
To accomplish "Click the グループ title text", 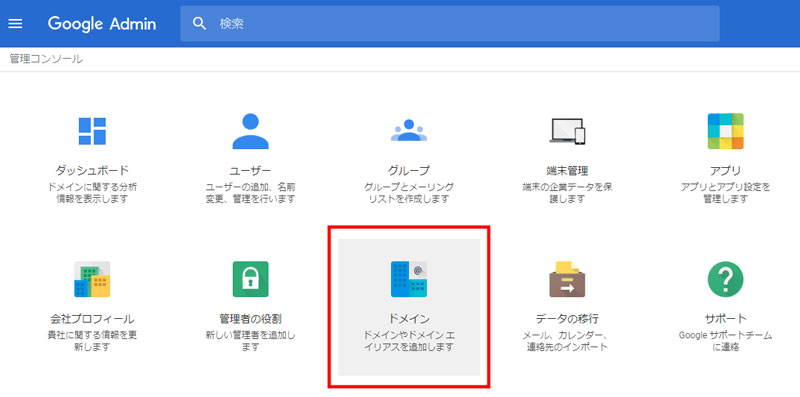I will (409, 170).
